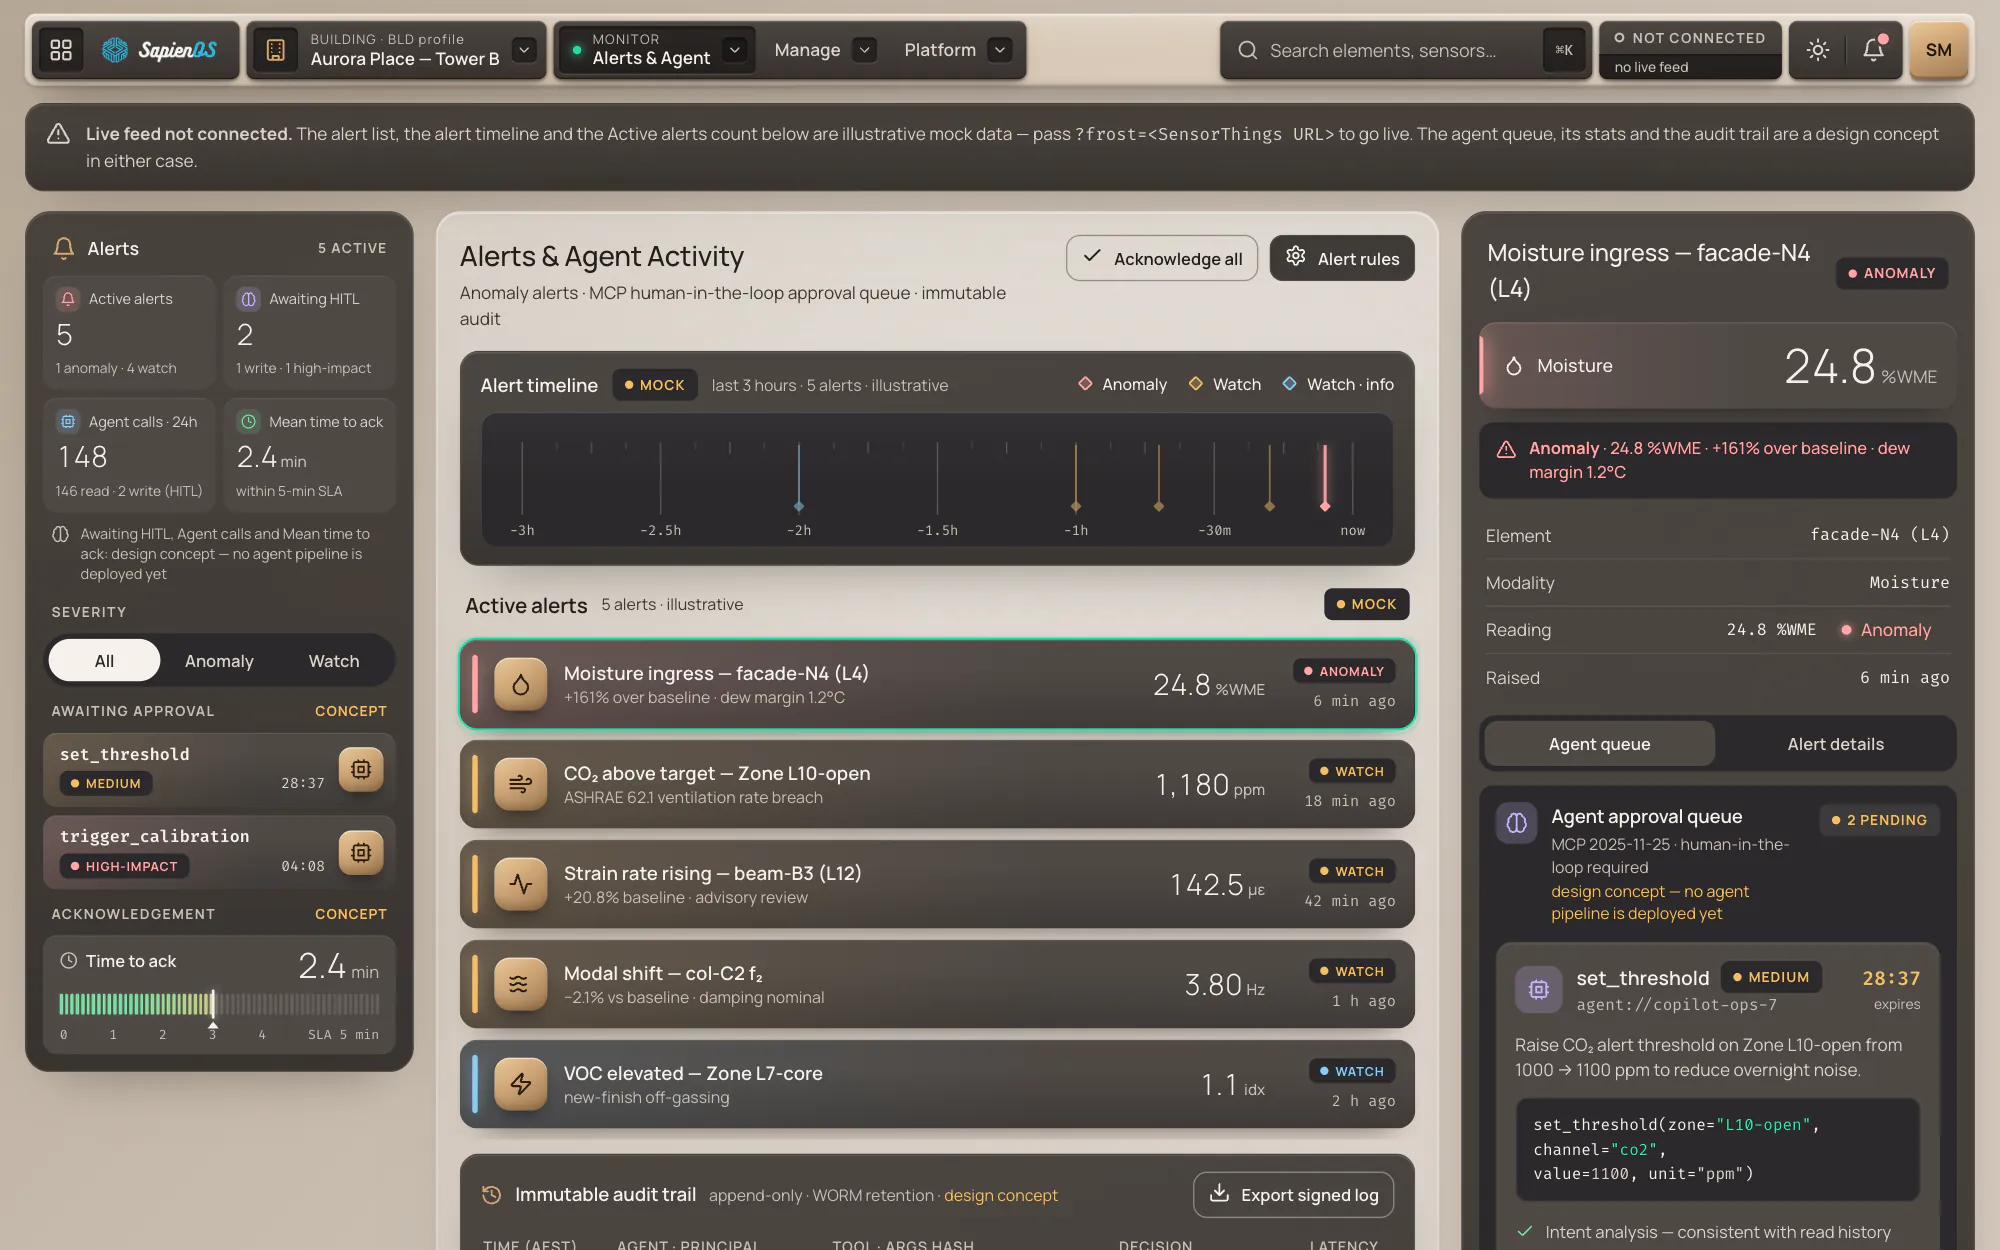Viewport: 2000px width, 1250px height.
Task: Click the Modal shift waves icon
Action: pyautogui.click(x=520, y=984)
